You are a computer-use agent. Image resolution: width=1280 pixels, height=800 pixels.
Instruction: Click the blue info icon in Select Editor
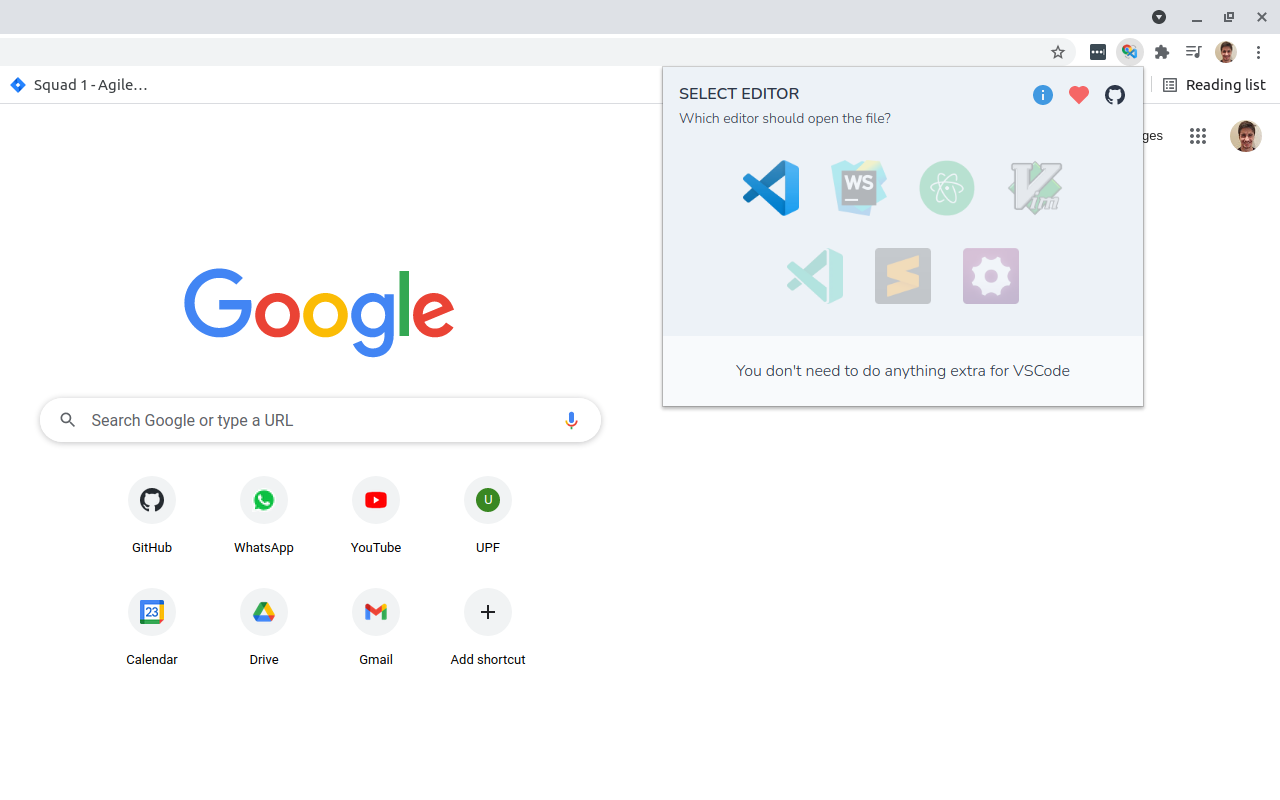[x=1042, y=95]
